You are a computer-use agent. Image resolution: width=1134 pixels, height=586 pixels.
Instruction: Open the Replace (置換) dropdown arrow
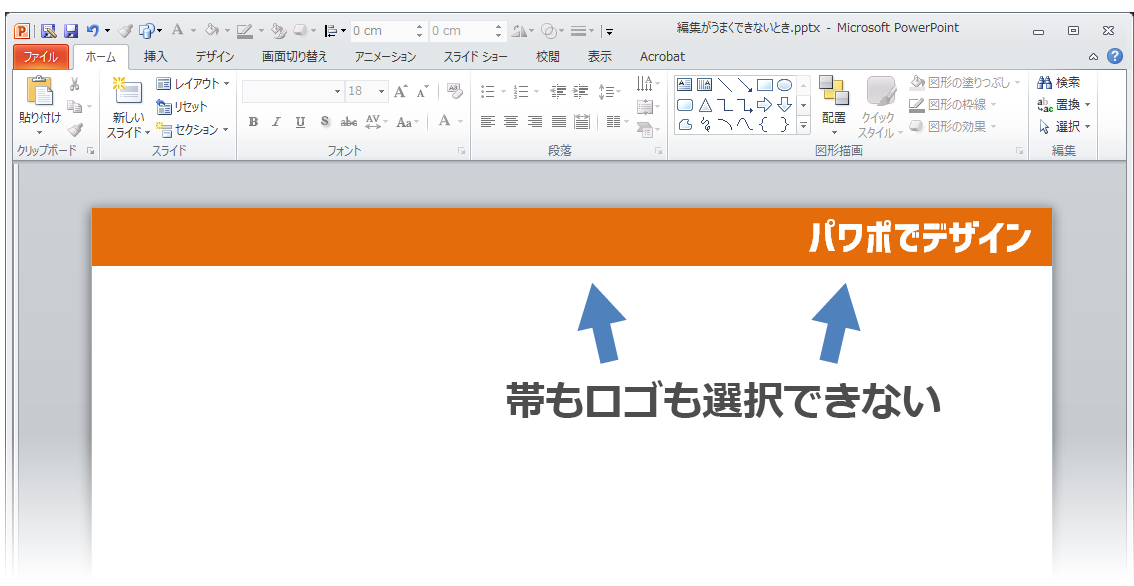[x=1088, y=105]
